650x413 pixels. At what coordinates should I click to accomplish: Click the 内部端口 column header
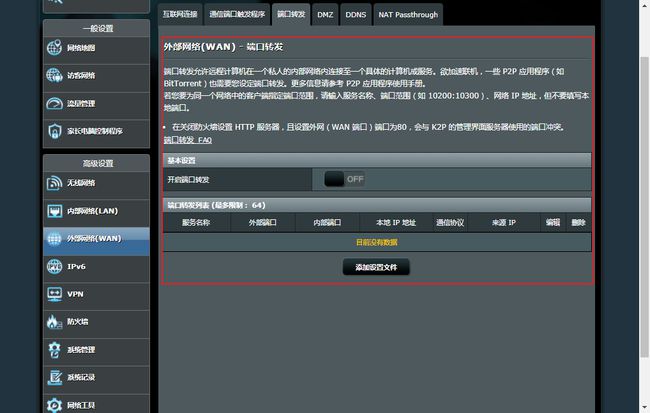(x=327, y=223)
